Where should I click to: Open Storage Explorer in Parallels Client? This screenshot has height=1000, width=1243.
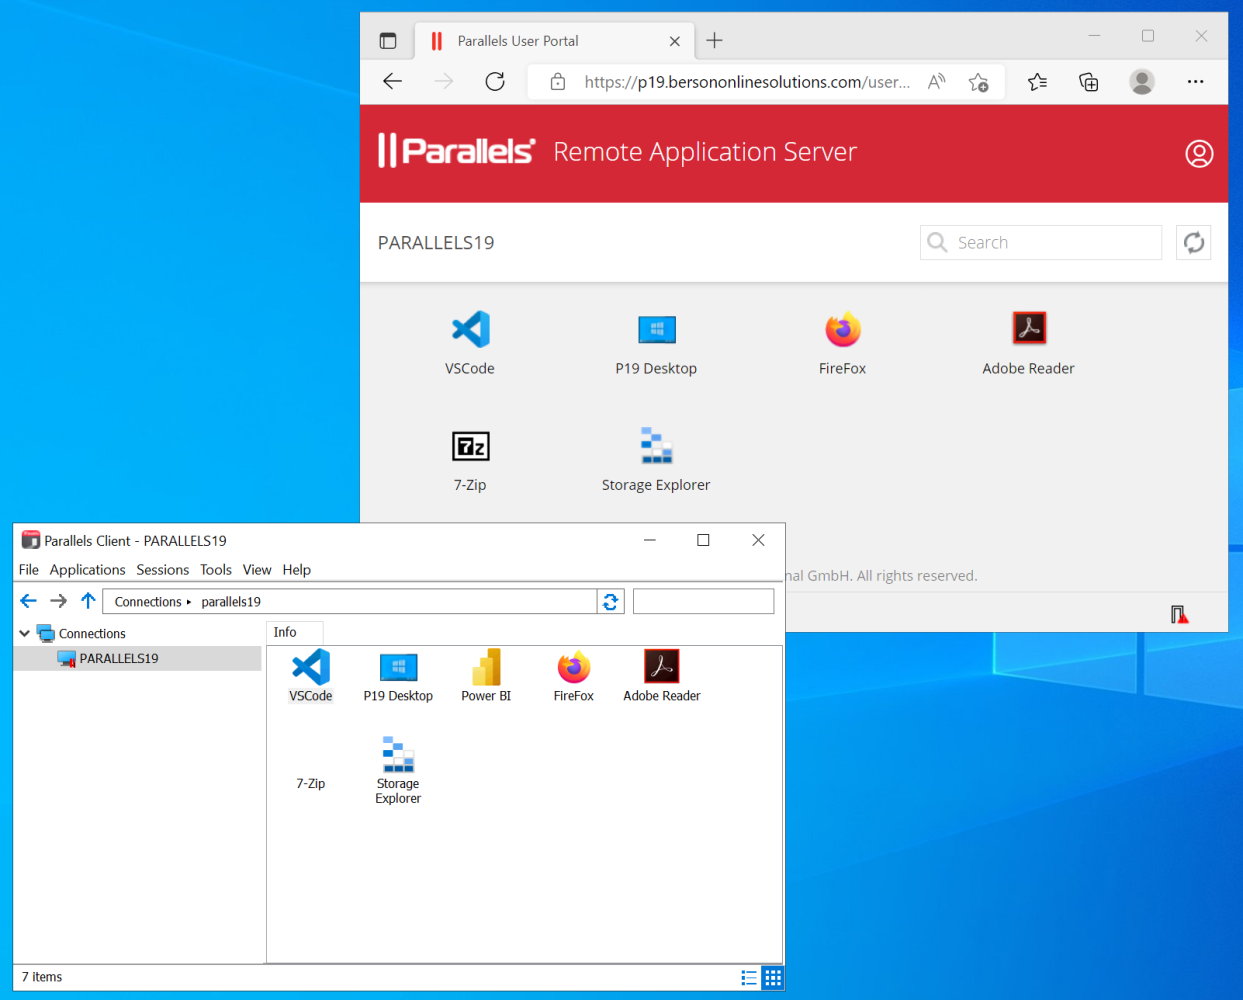pyautogui.click(x=398, y=770)
